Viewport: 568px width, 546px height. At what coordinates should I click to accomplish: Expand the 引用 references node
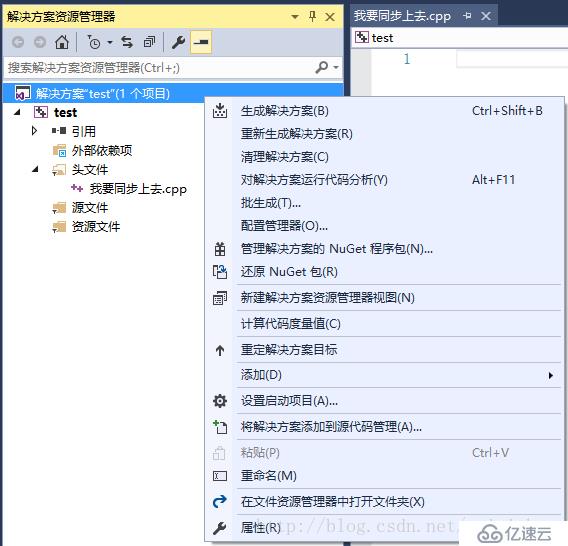(x=34, y=131)
